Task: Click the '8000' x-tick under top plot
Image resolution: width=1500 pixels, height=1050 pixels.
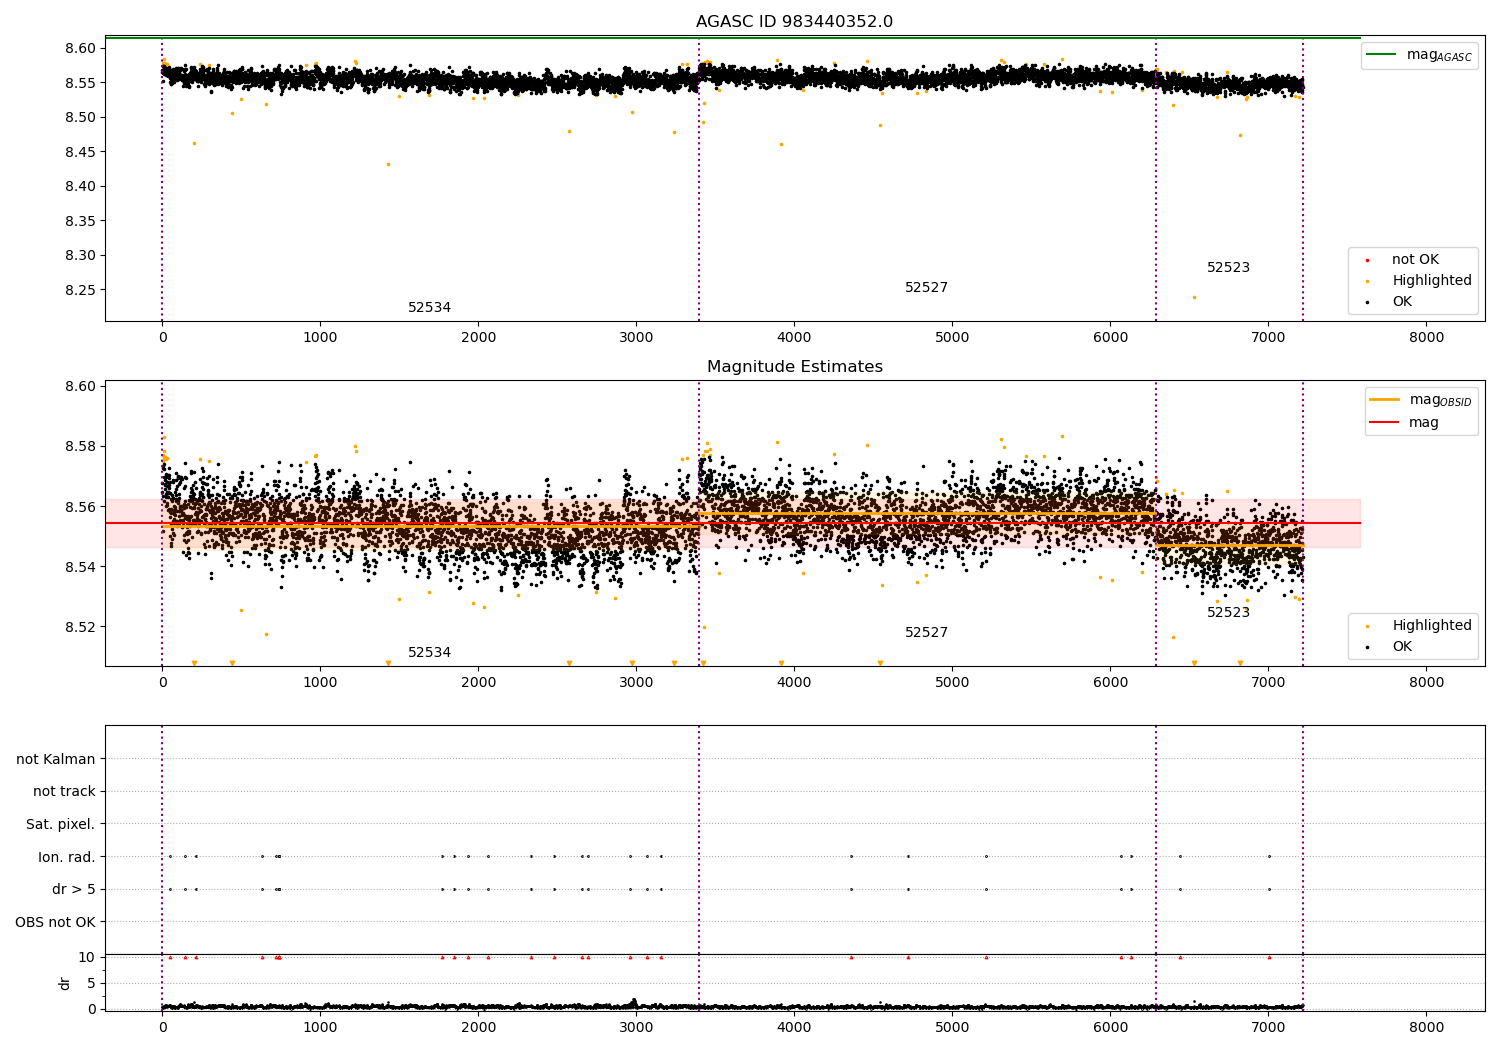Action: [1426, 338]
